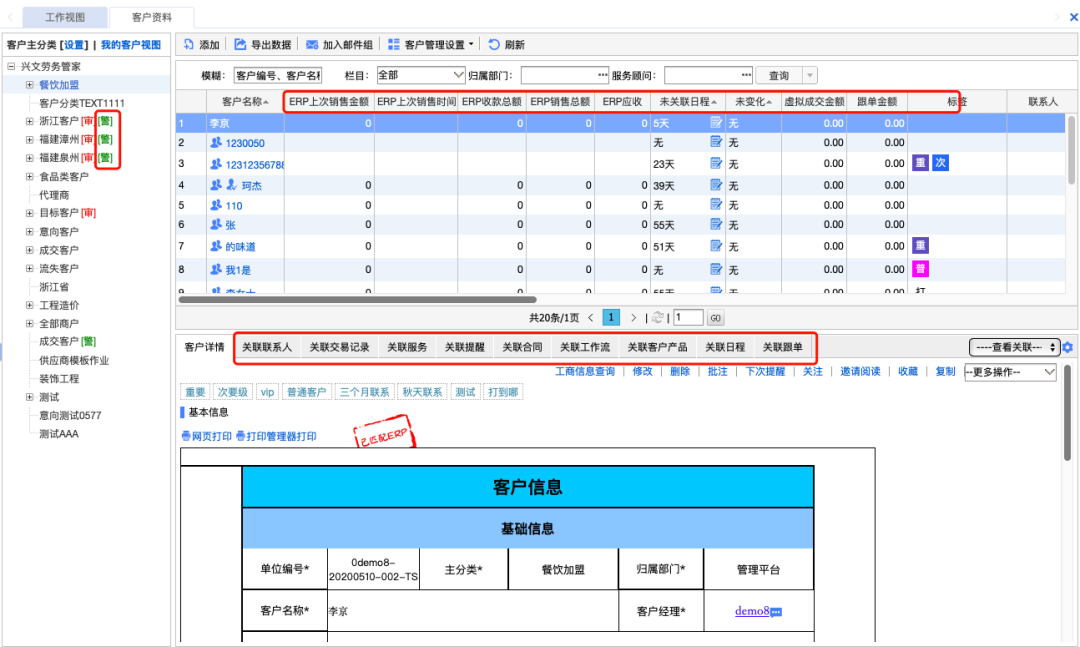Image resolution: width=1080 pixels, height=647 pixels.
Task: Click the gear icon beside 查看关联 dropdown
Action: (1066, 347)
